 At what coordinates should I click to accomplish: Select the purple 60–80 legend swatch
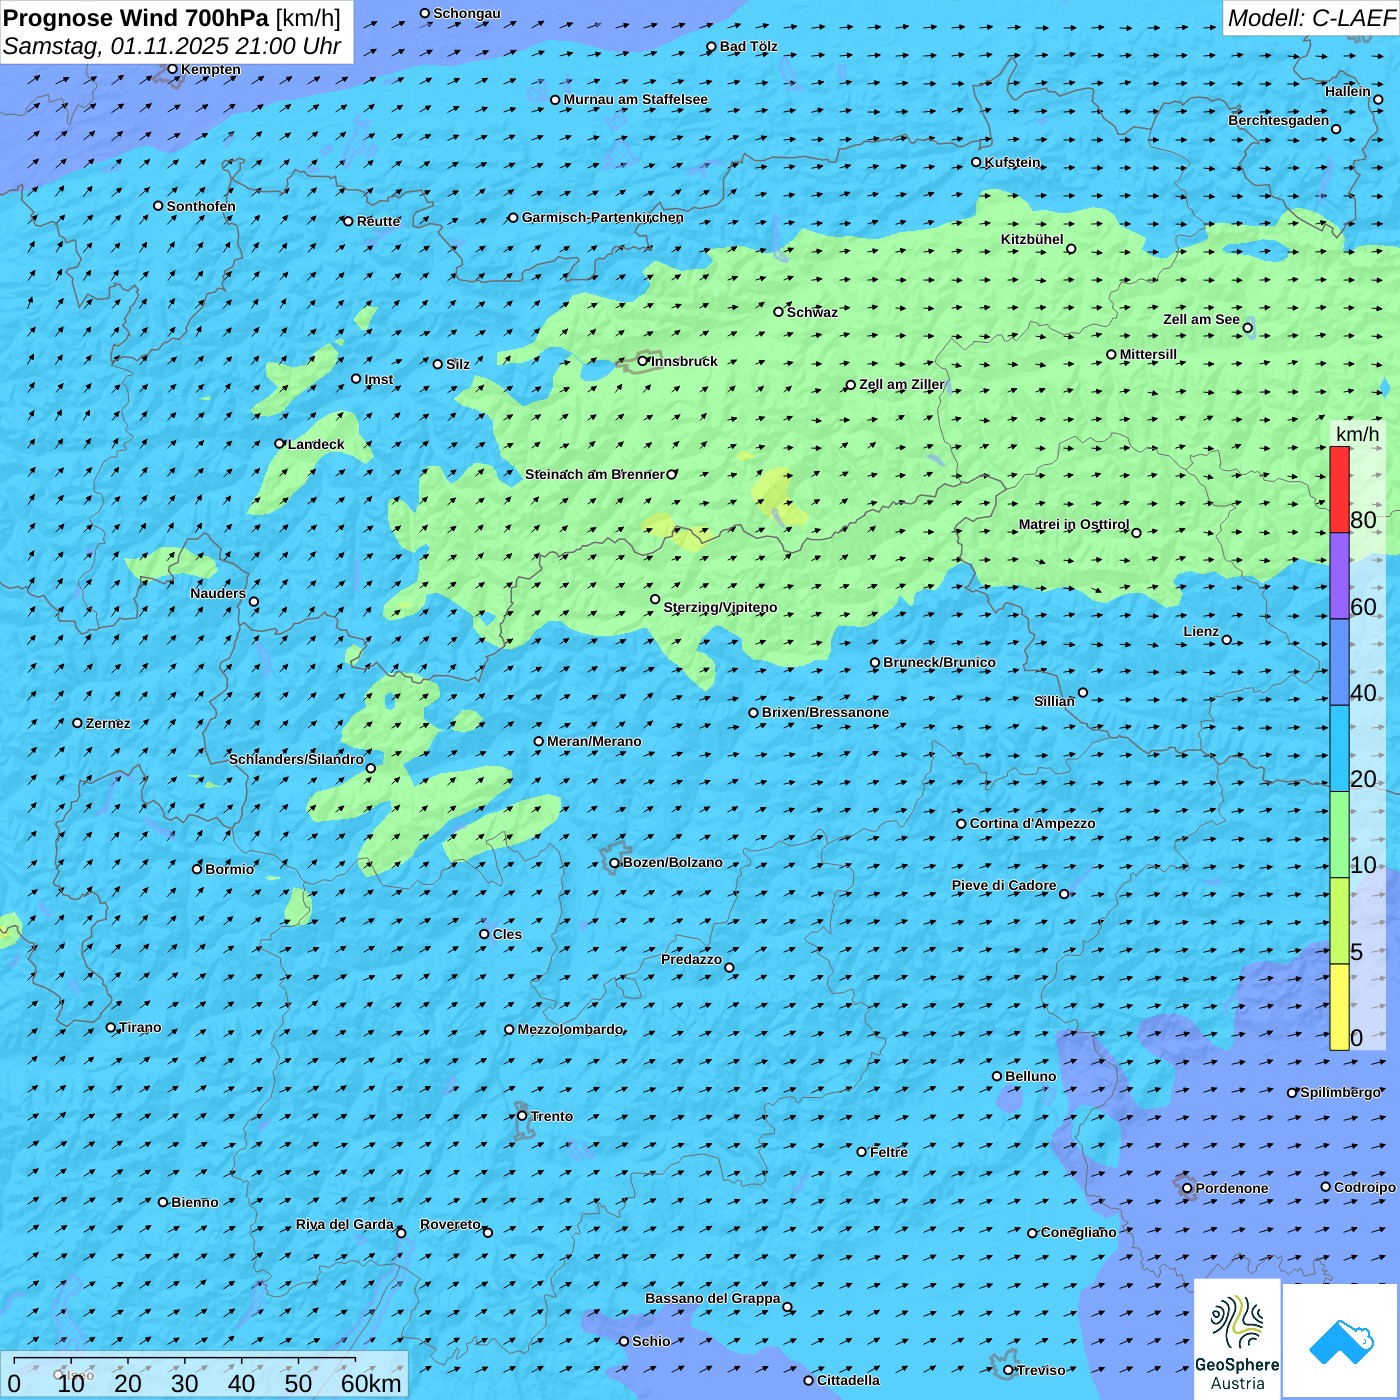click(x=1339, y=575)
